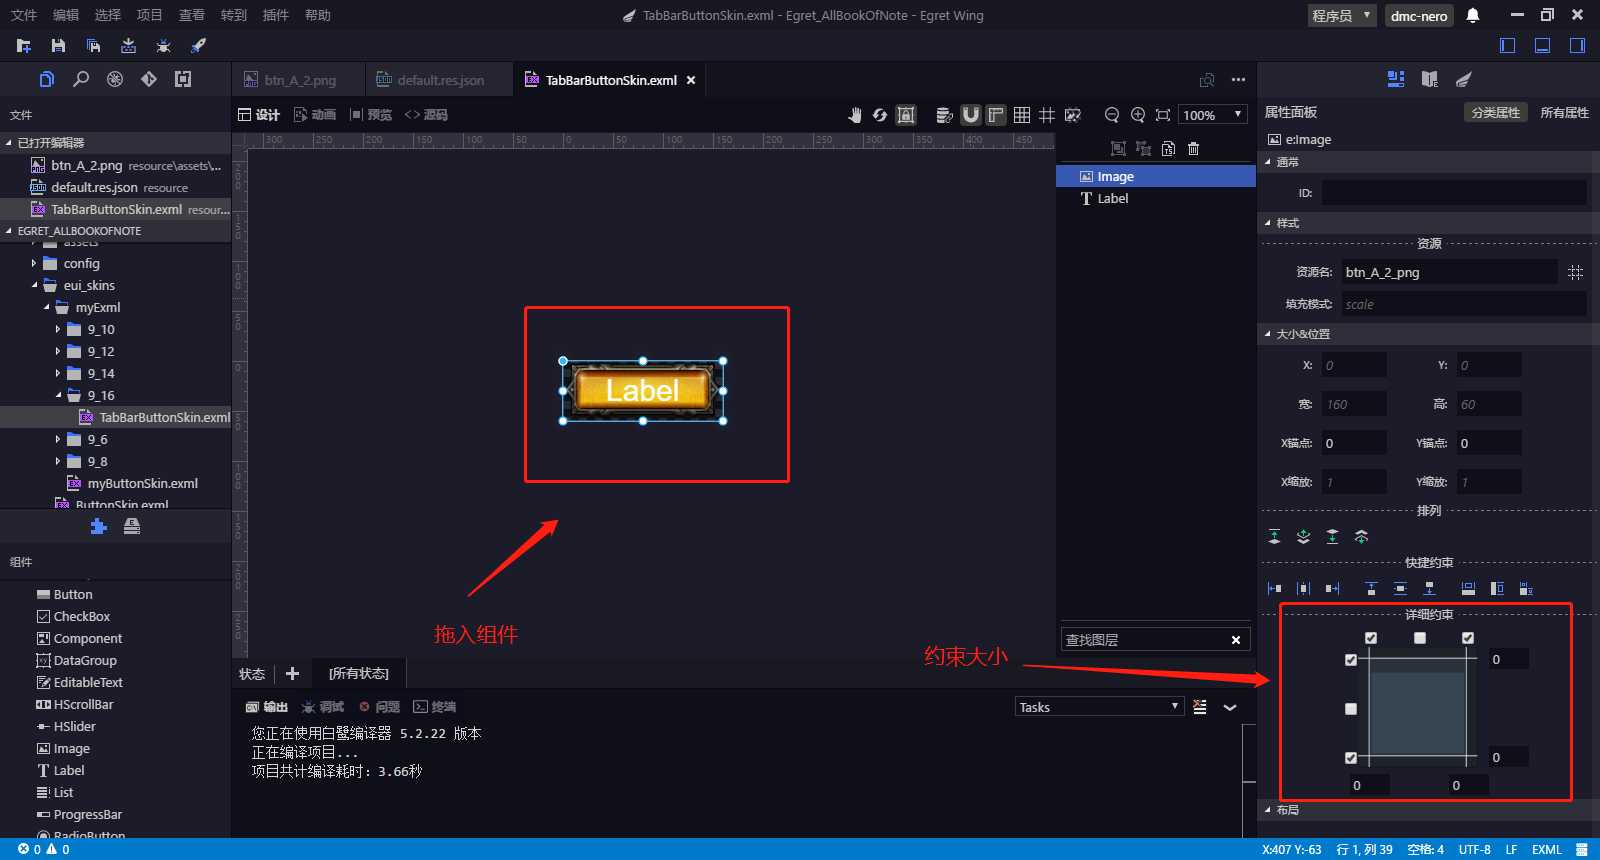Click the zoom out magnifier icon

tap(1112, 115)
